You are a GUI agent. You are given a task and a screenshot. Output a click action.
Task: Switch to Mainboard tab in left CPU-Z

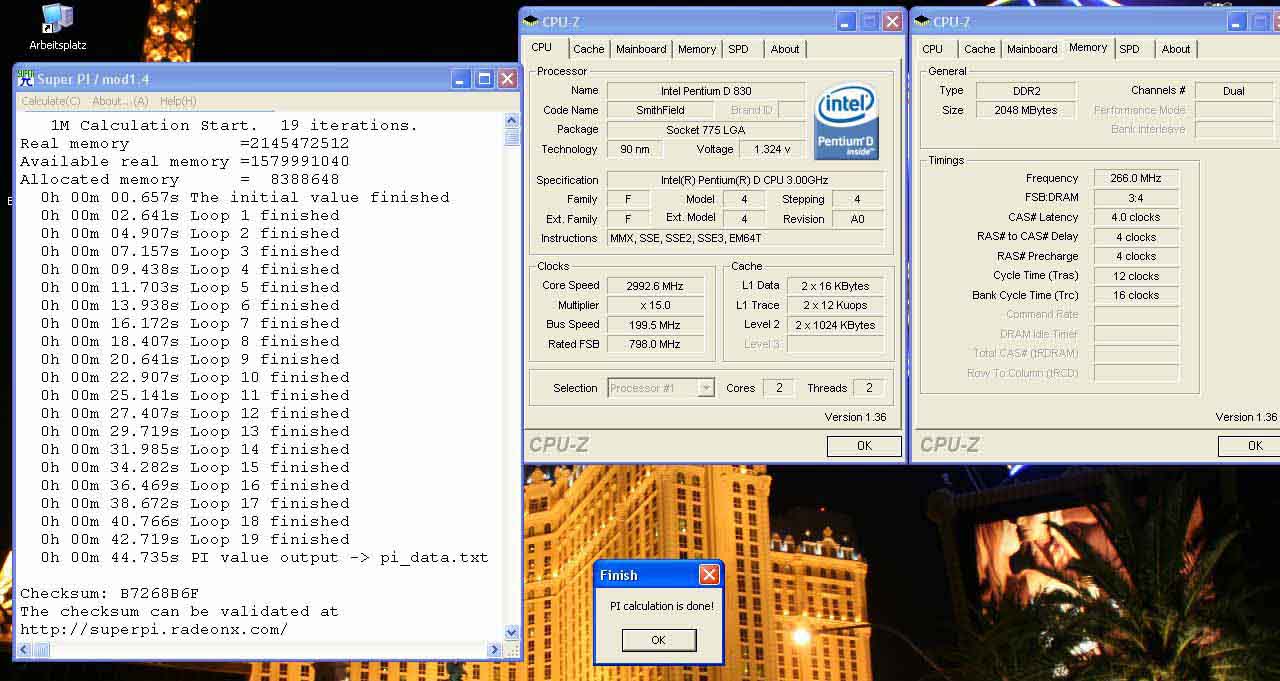point(641,49)
